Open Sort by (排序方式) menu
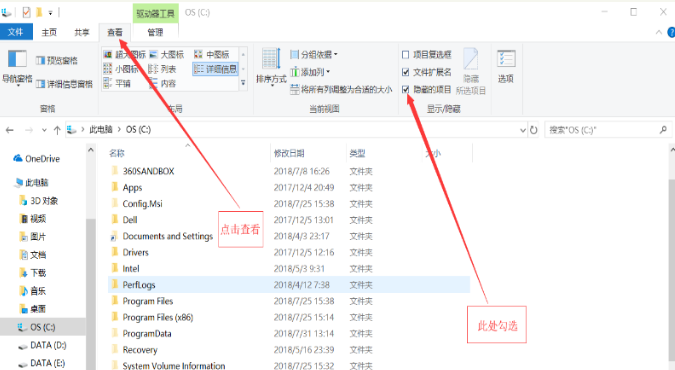This screenshot has width=675, height=370. [x=271, y=68]
